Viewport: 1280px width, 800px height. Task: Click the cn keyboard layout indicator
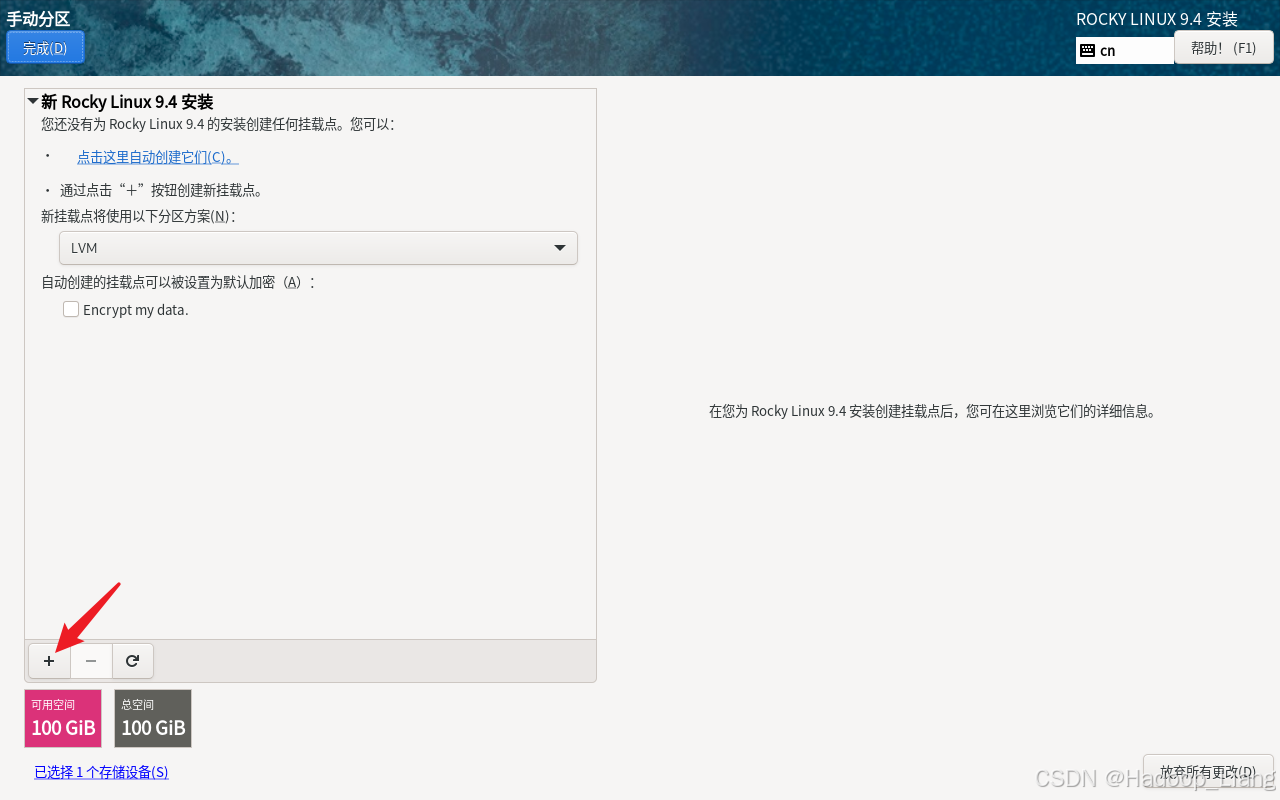(1125, 50)
